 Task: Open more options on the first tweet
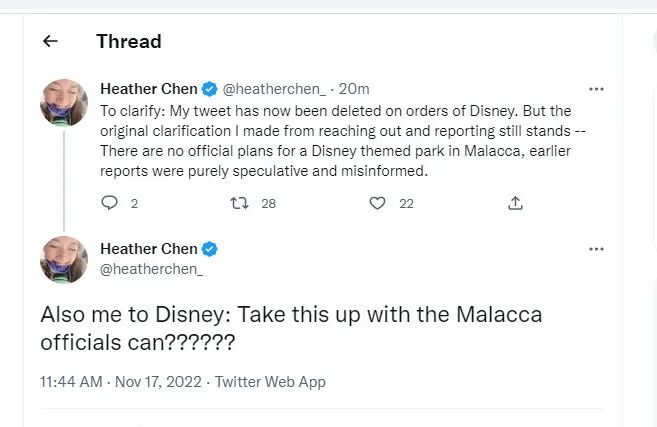coord(596,89)
